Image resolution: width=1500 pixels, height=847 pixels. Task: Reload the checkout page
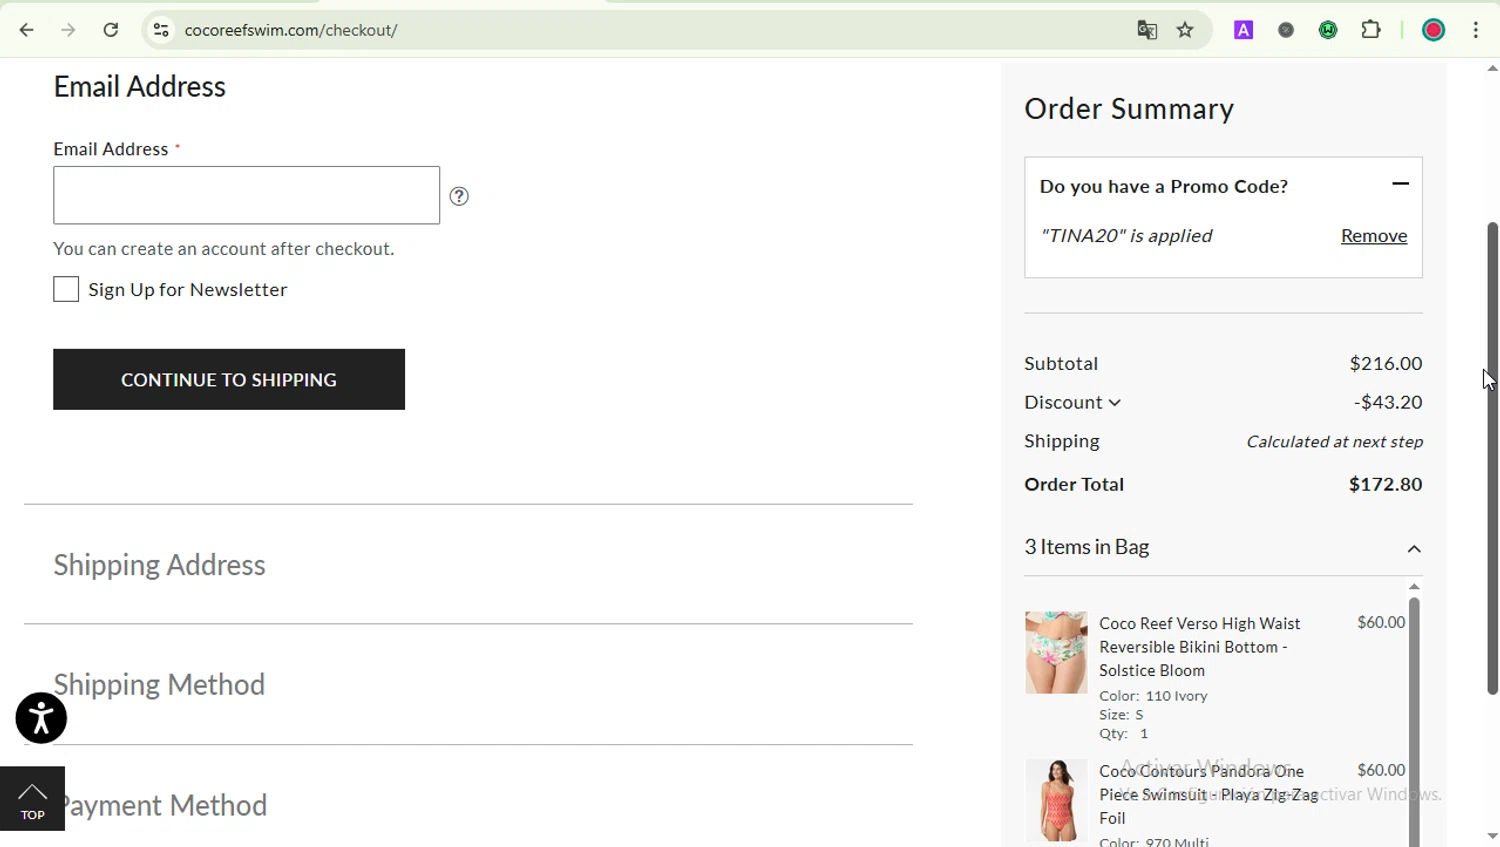coord(111,30)
